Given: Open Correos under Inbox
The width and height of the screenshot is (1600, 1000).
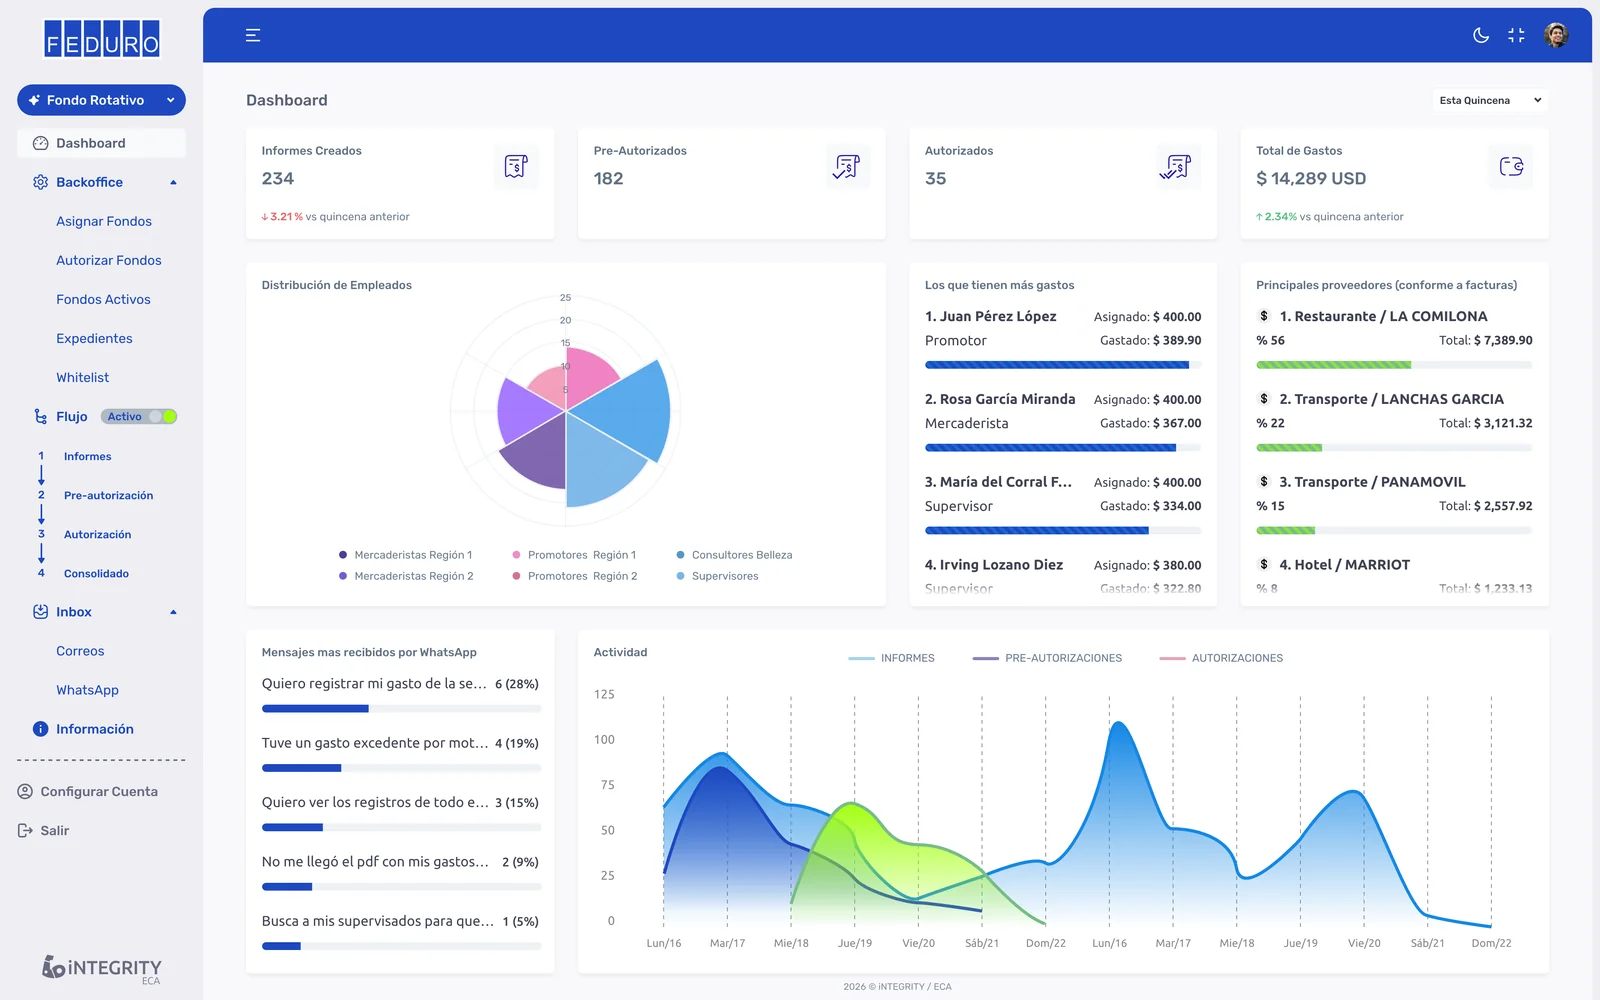Looking at the screenshot, I should 80,651.
